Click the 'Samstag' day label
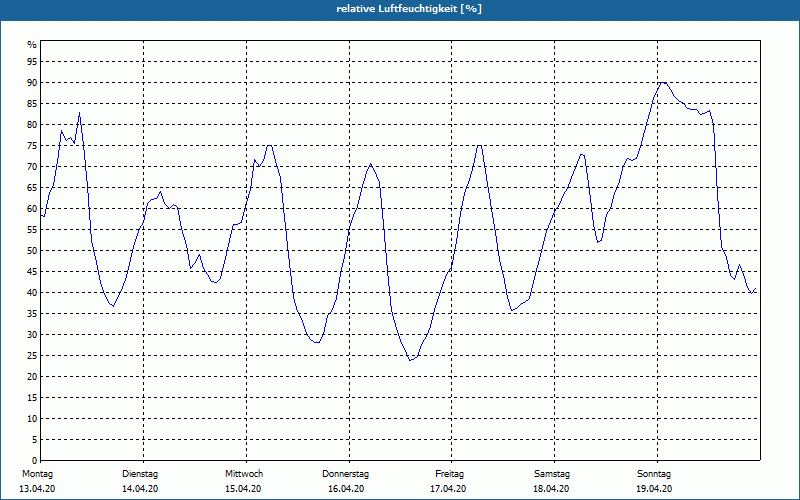Screen dimensions: 800x500 pyautogui.click(x=552, y=474)
